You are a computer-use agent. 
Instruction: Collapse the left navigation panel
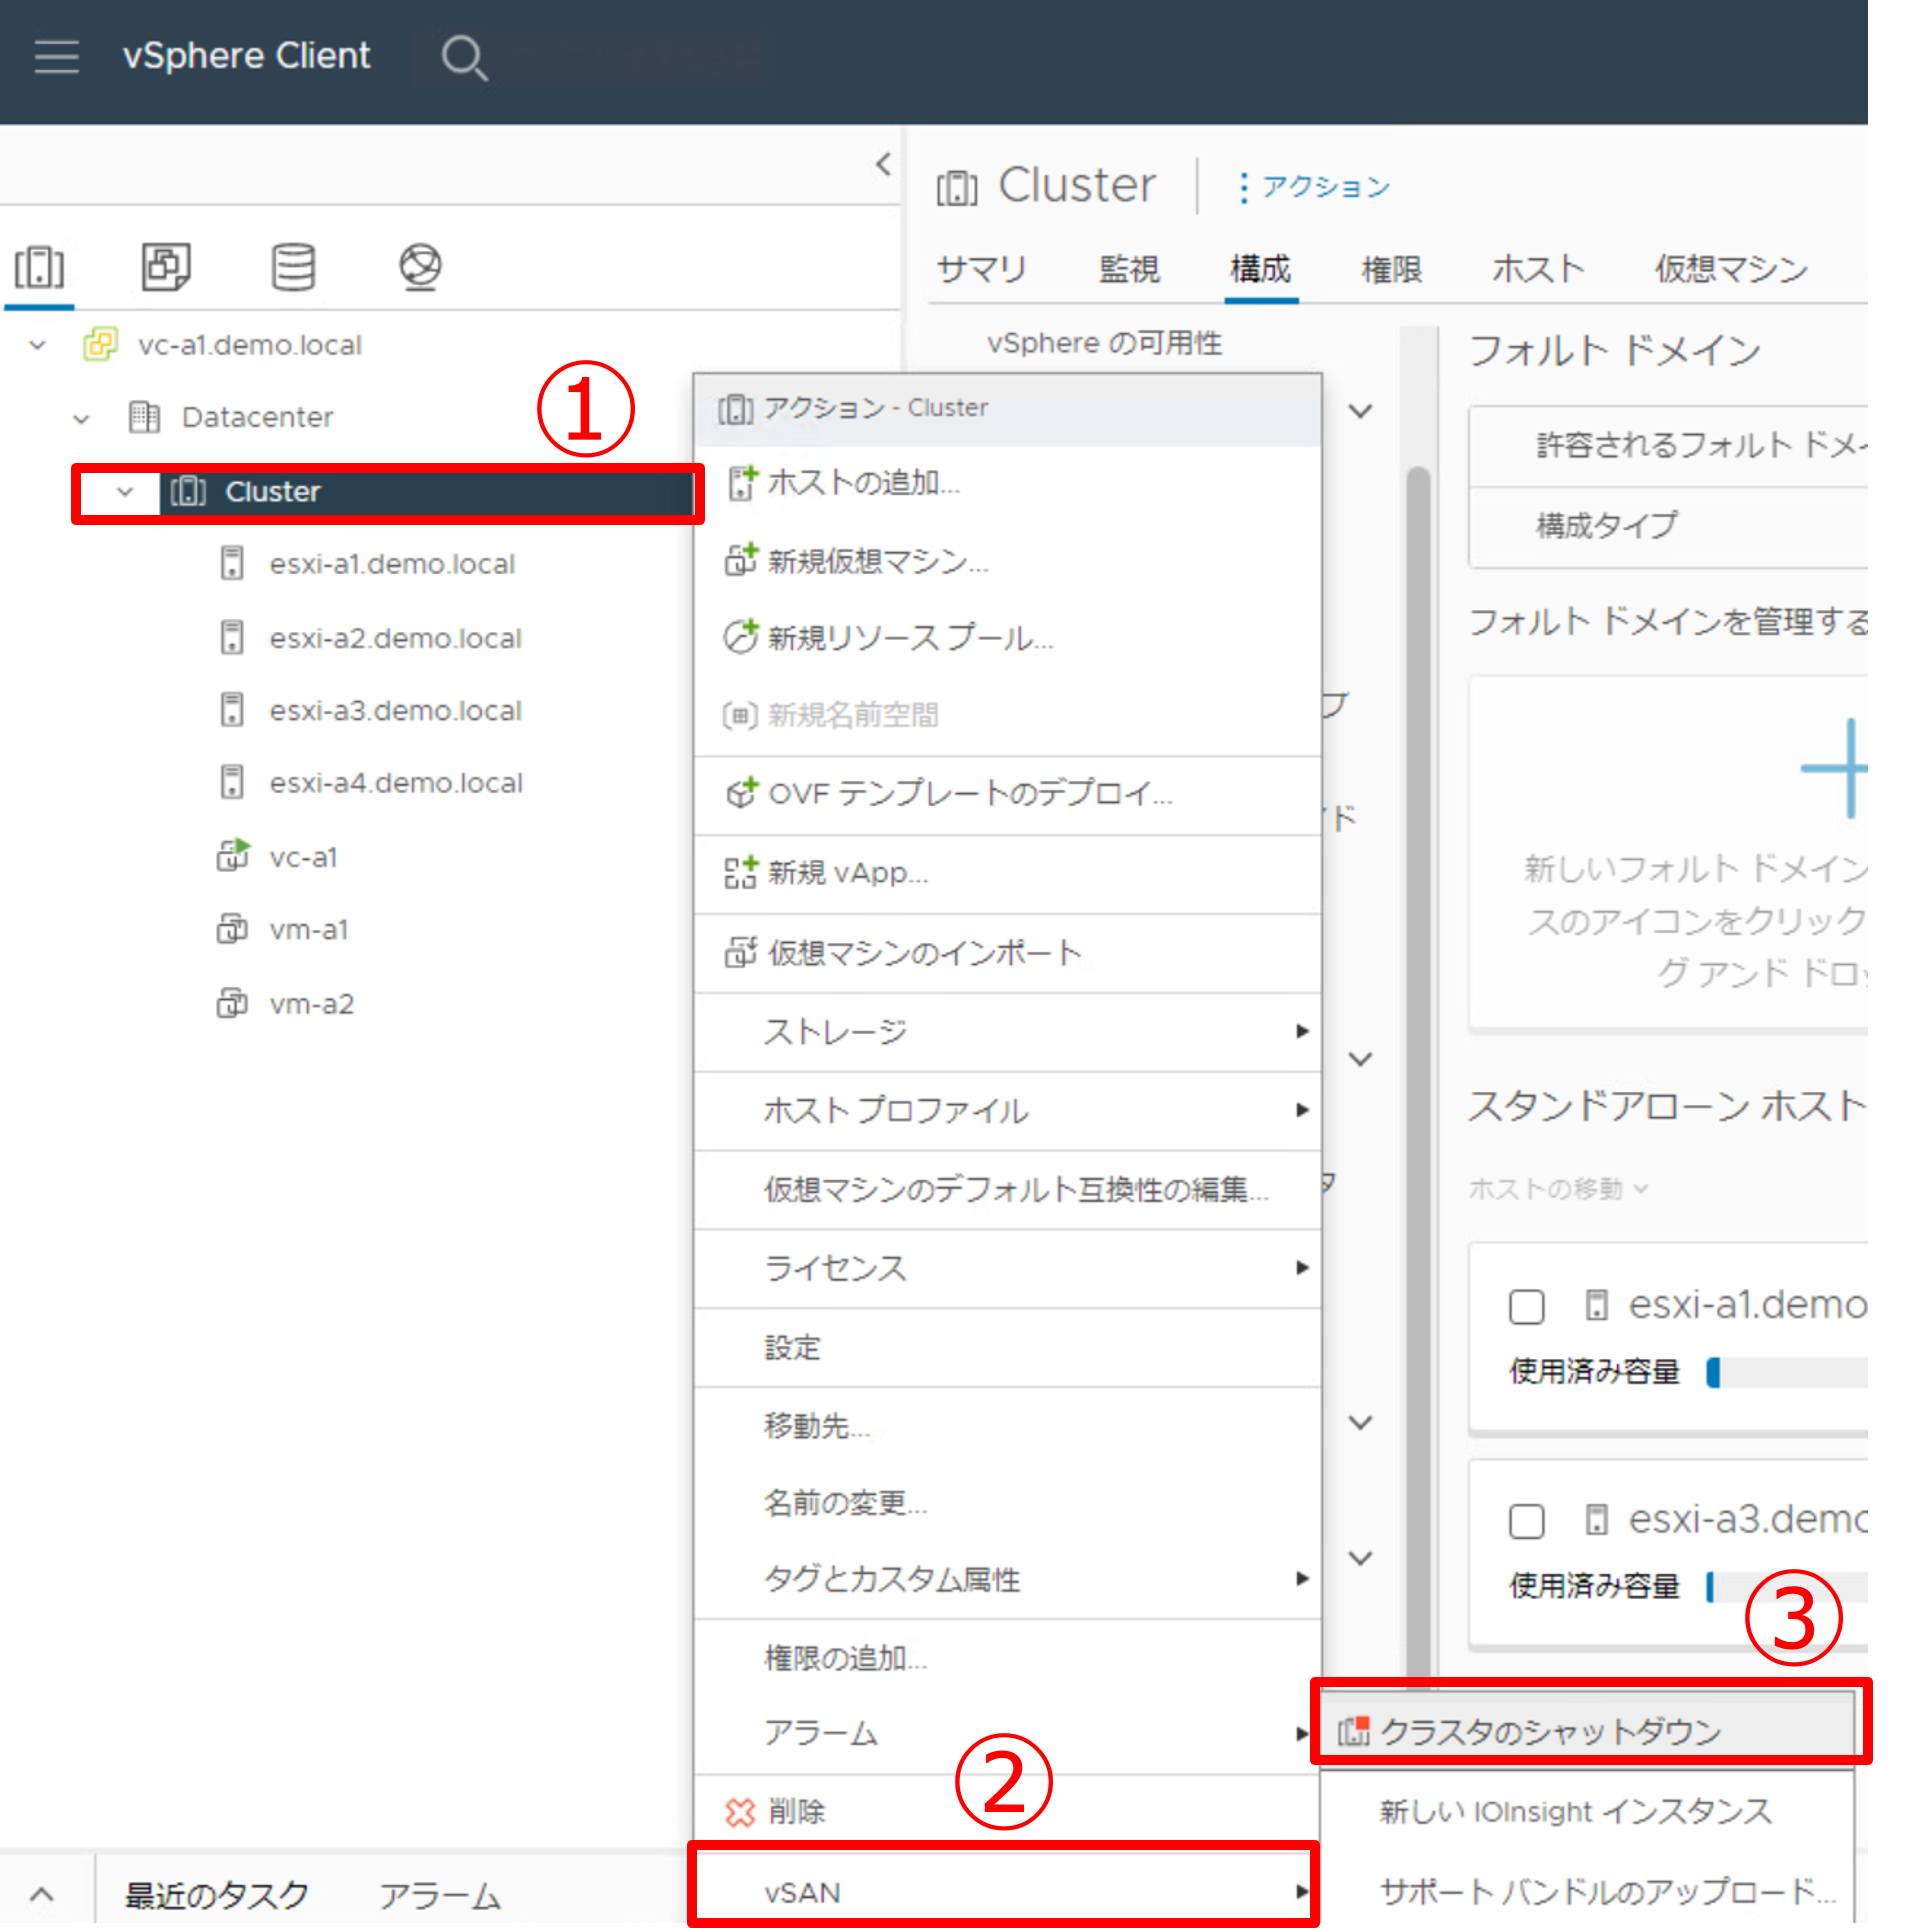(882, 164)
